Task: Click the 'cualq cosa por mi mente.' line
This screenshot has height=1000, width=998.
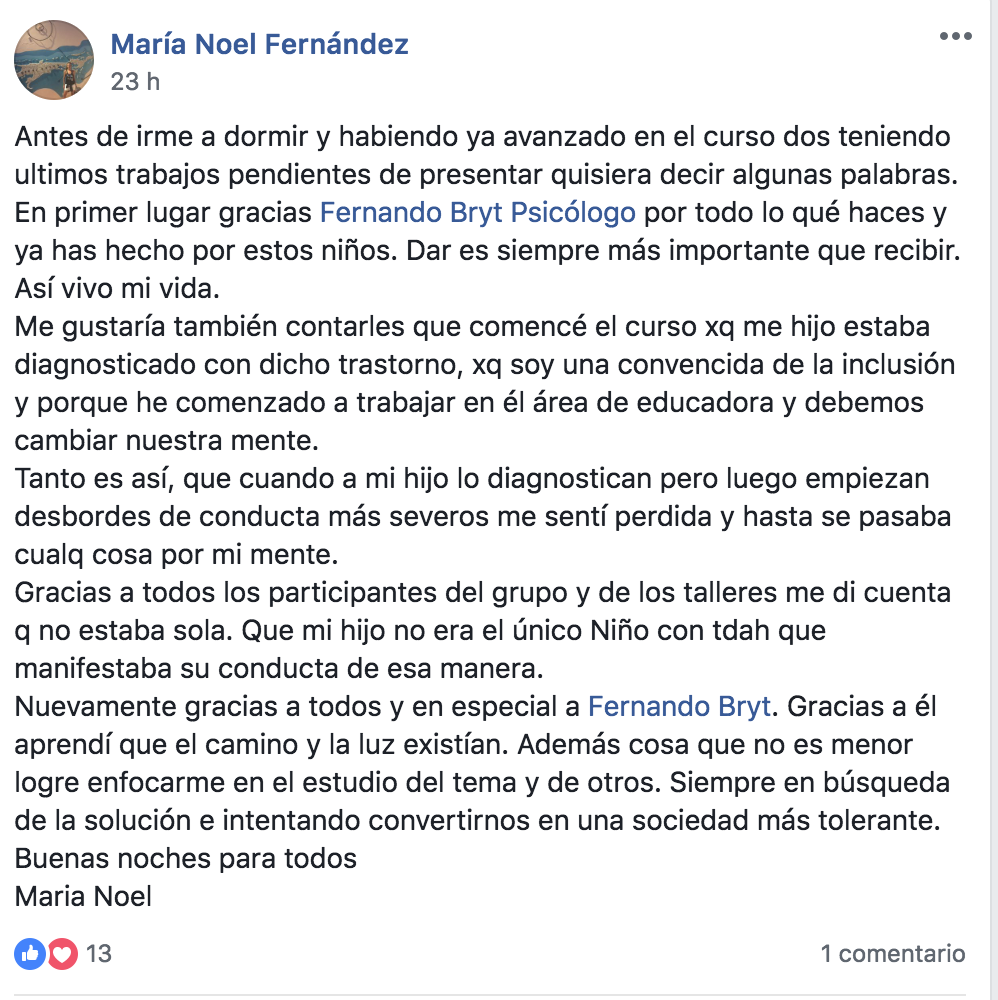Action: click(176, 555)
